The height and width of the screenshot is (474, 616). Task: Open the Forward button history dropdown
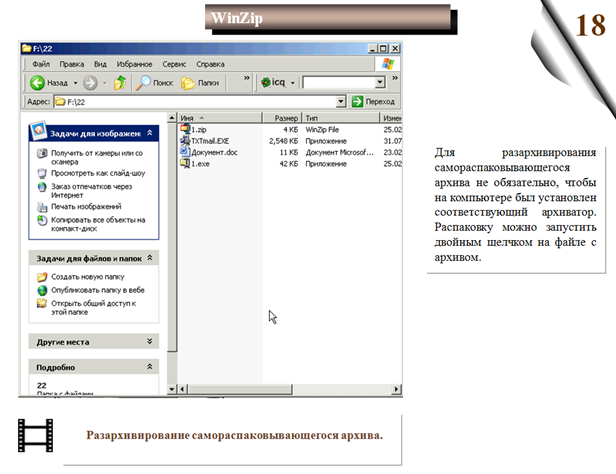tap(104, 83)
